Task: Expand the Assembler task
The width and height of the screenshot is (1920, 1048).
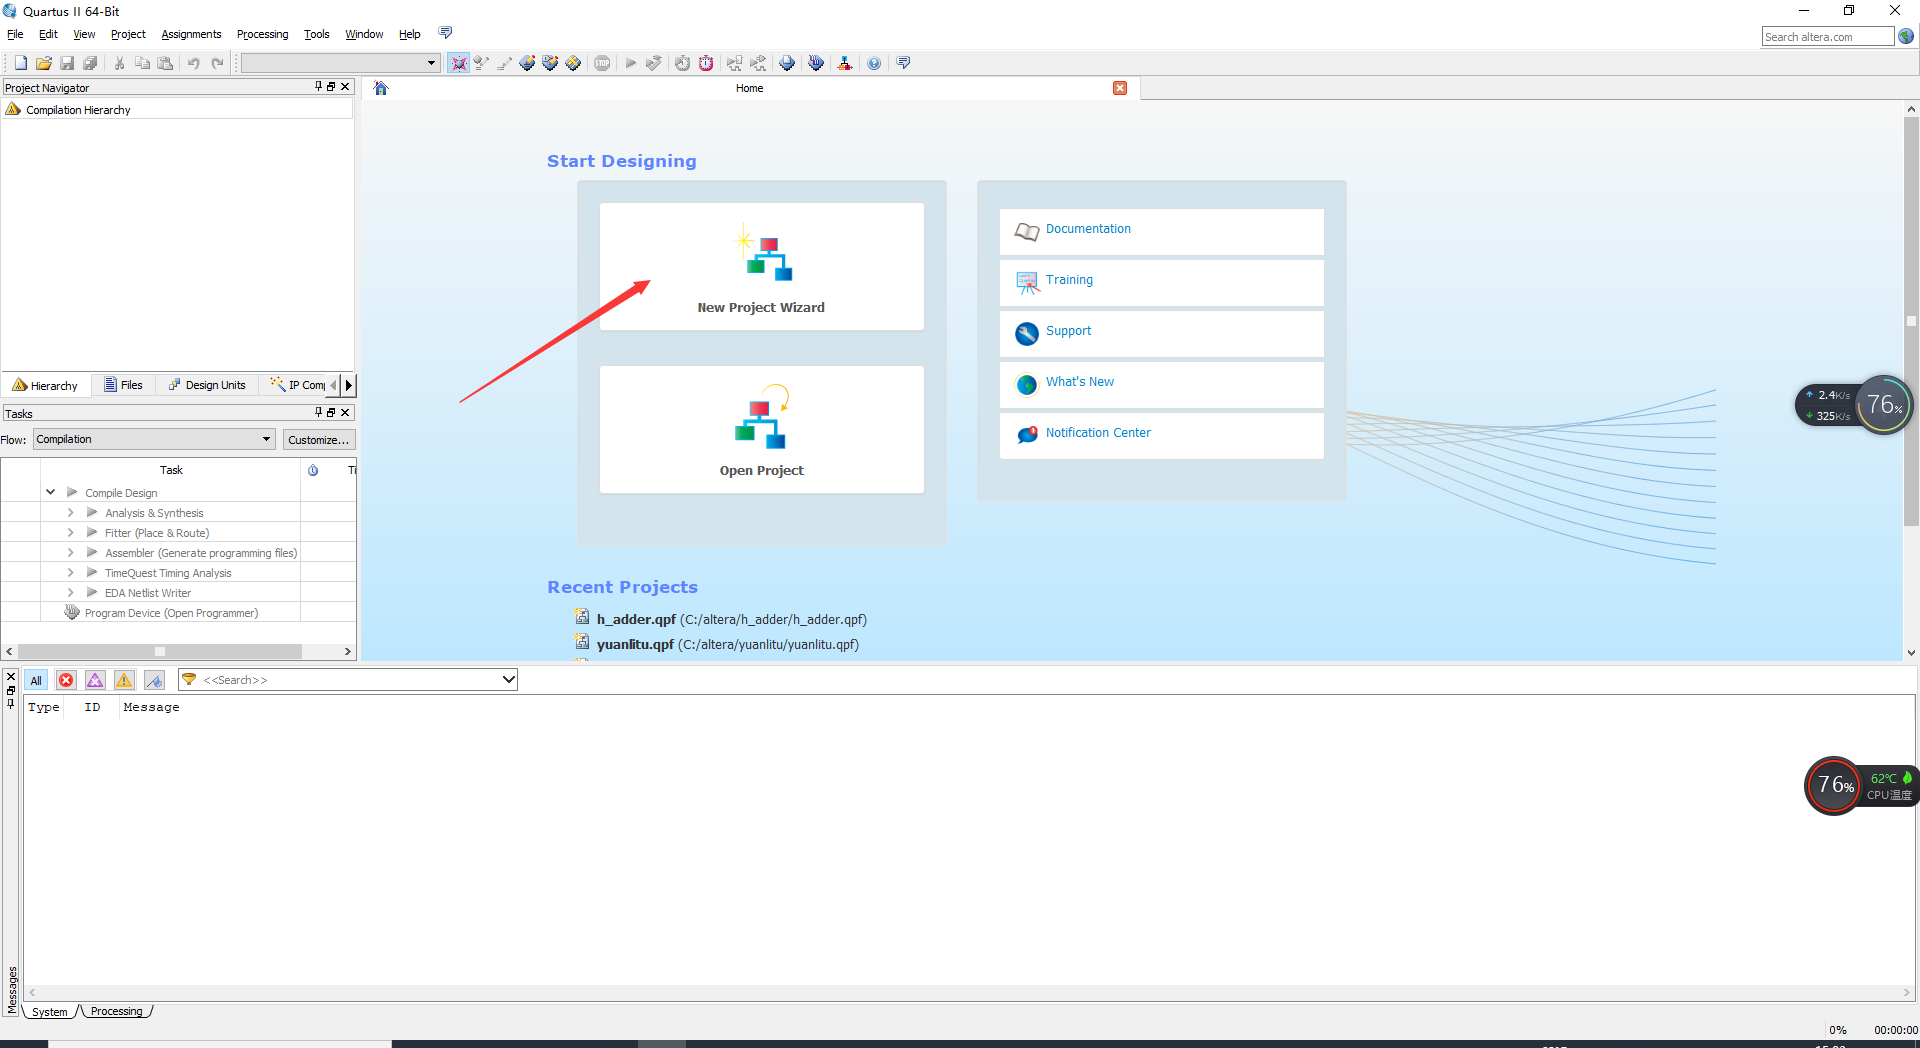Action: 71,552
